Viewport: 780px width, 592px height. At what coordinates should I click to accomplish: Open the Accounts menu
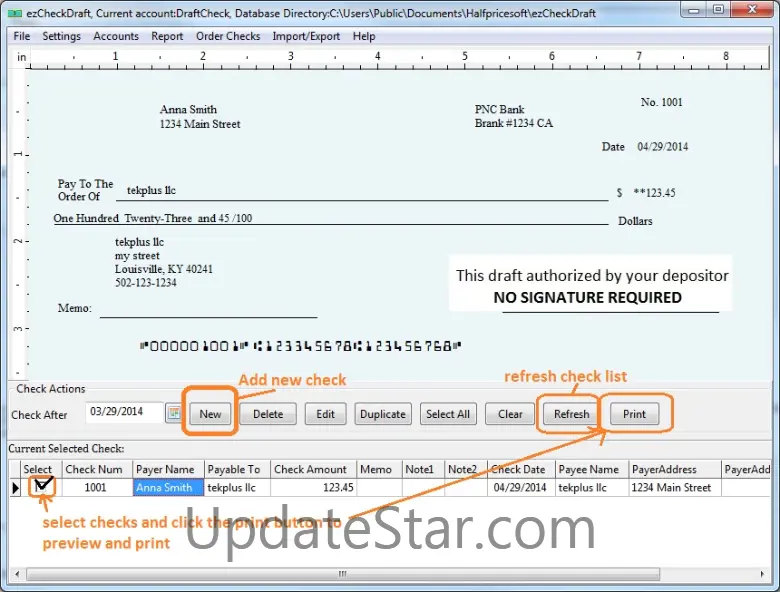coord(116,36)
